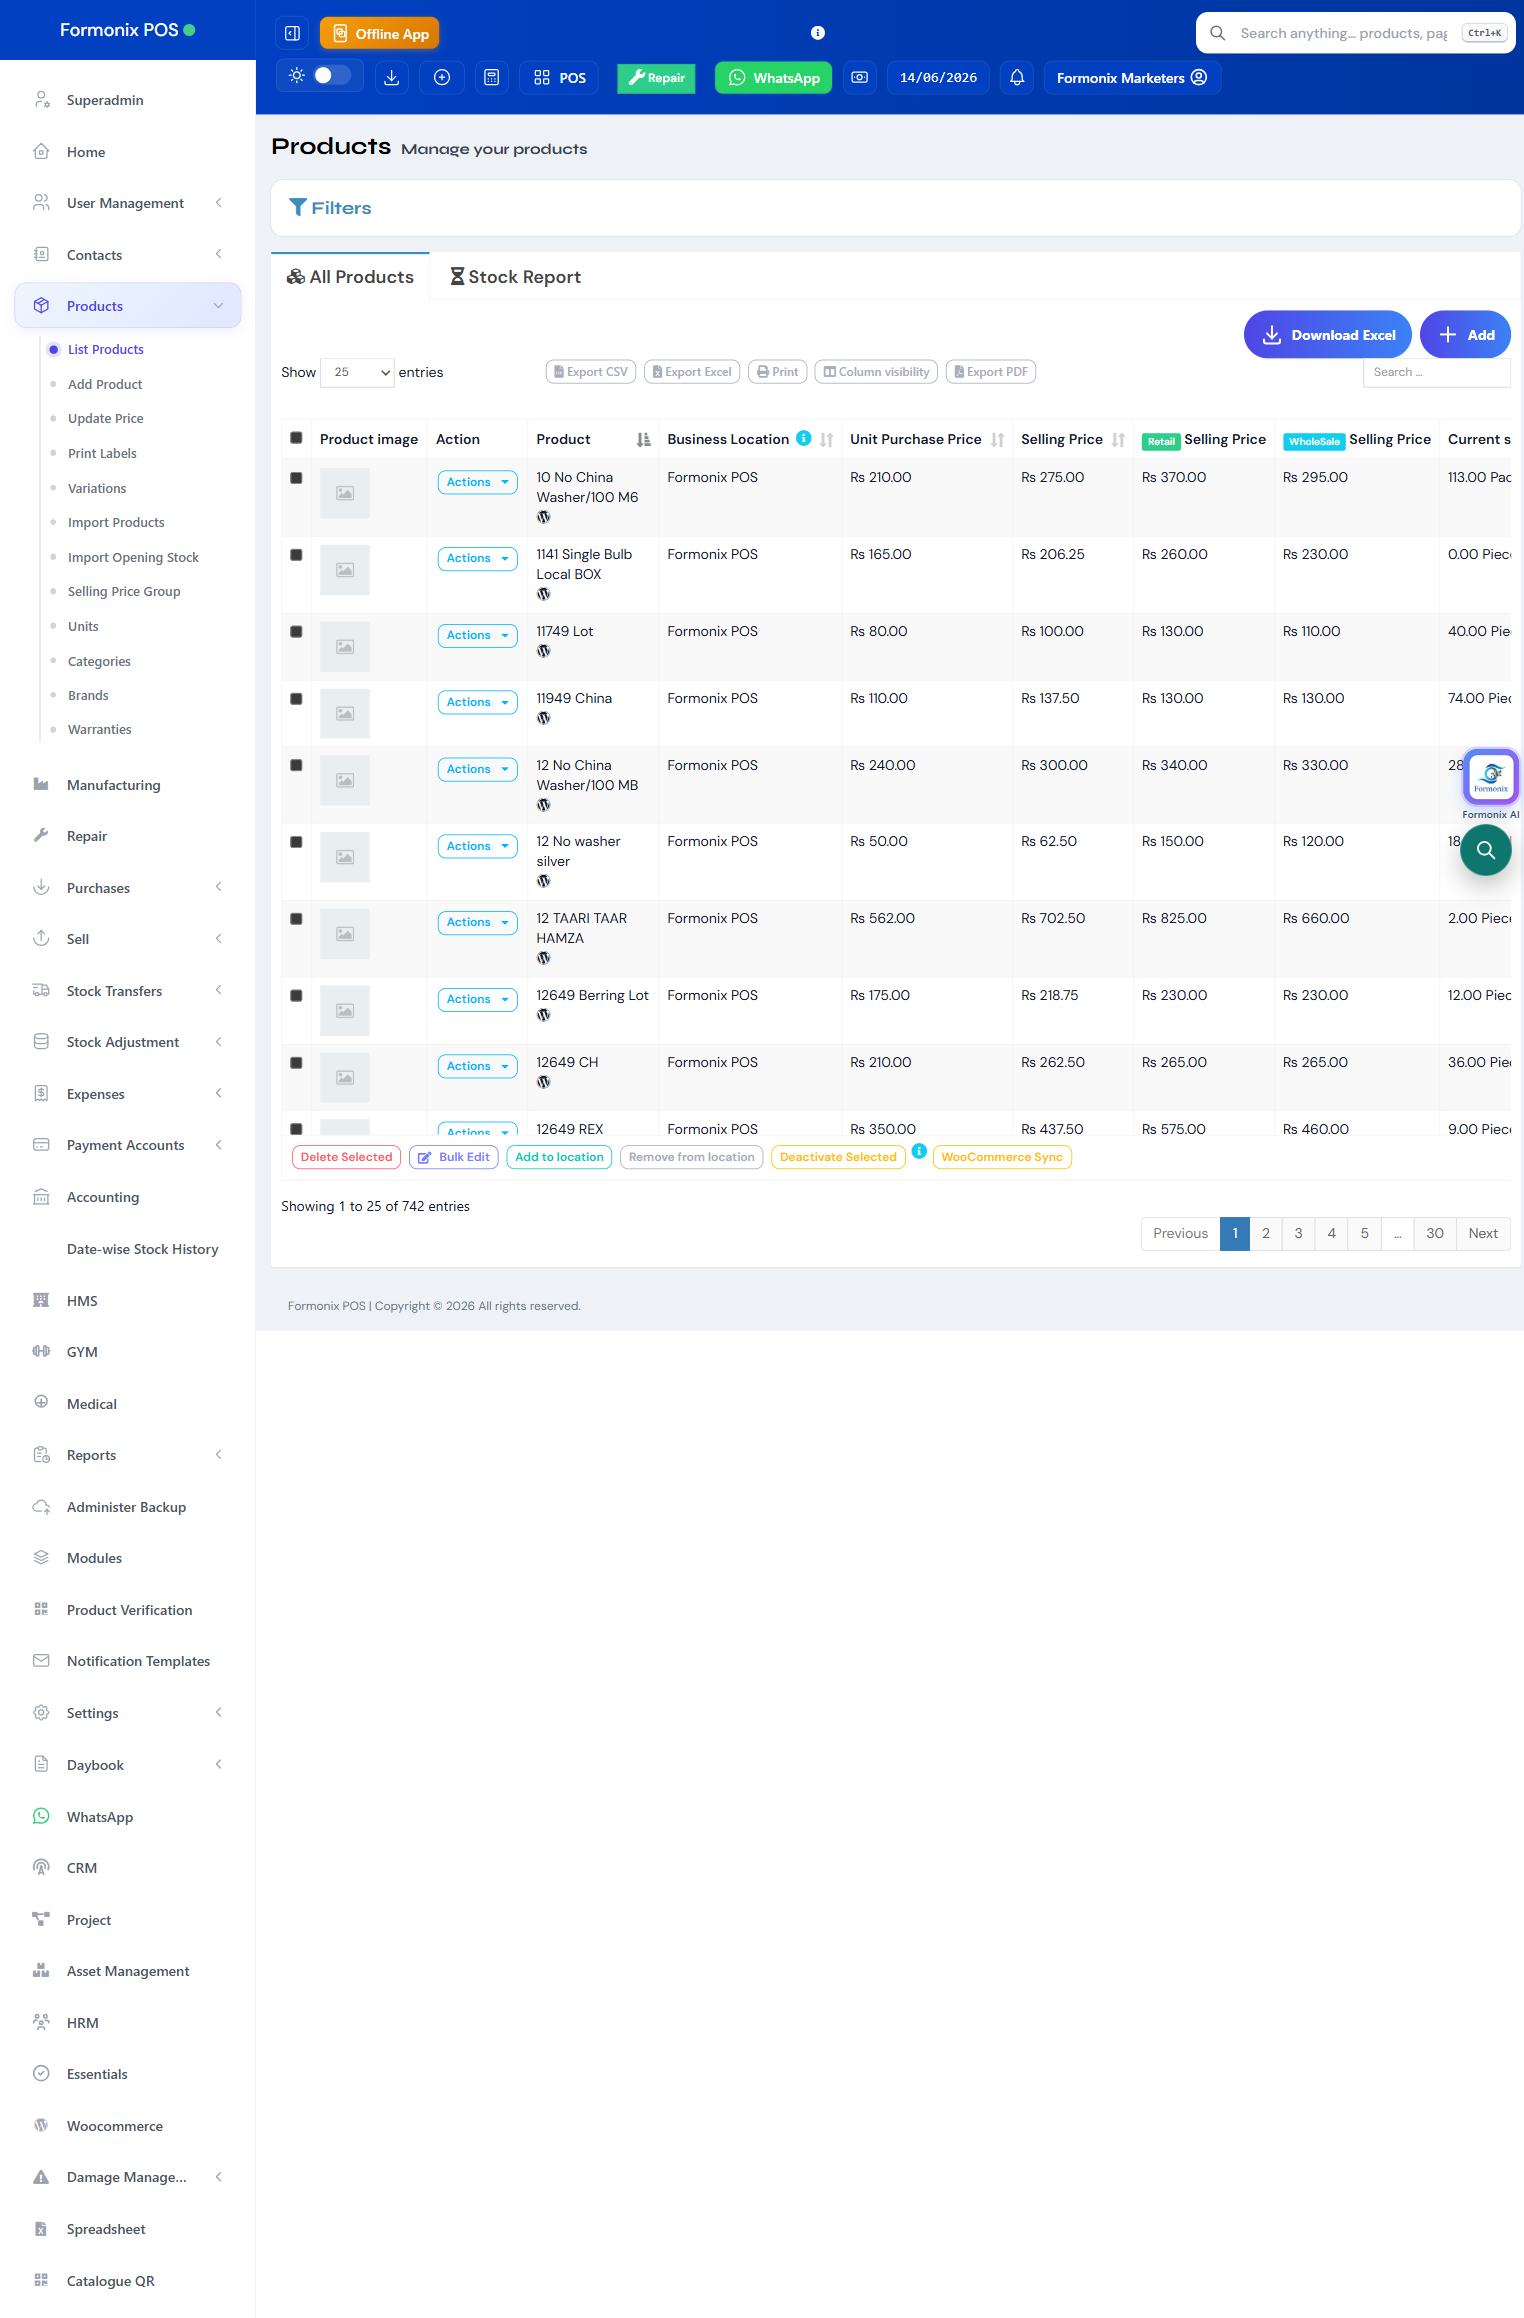Open Add Product submenu item
This screenshot has height=2318, width=1524.
tap(105, 384)
